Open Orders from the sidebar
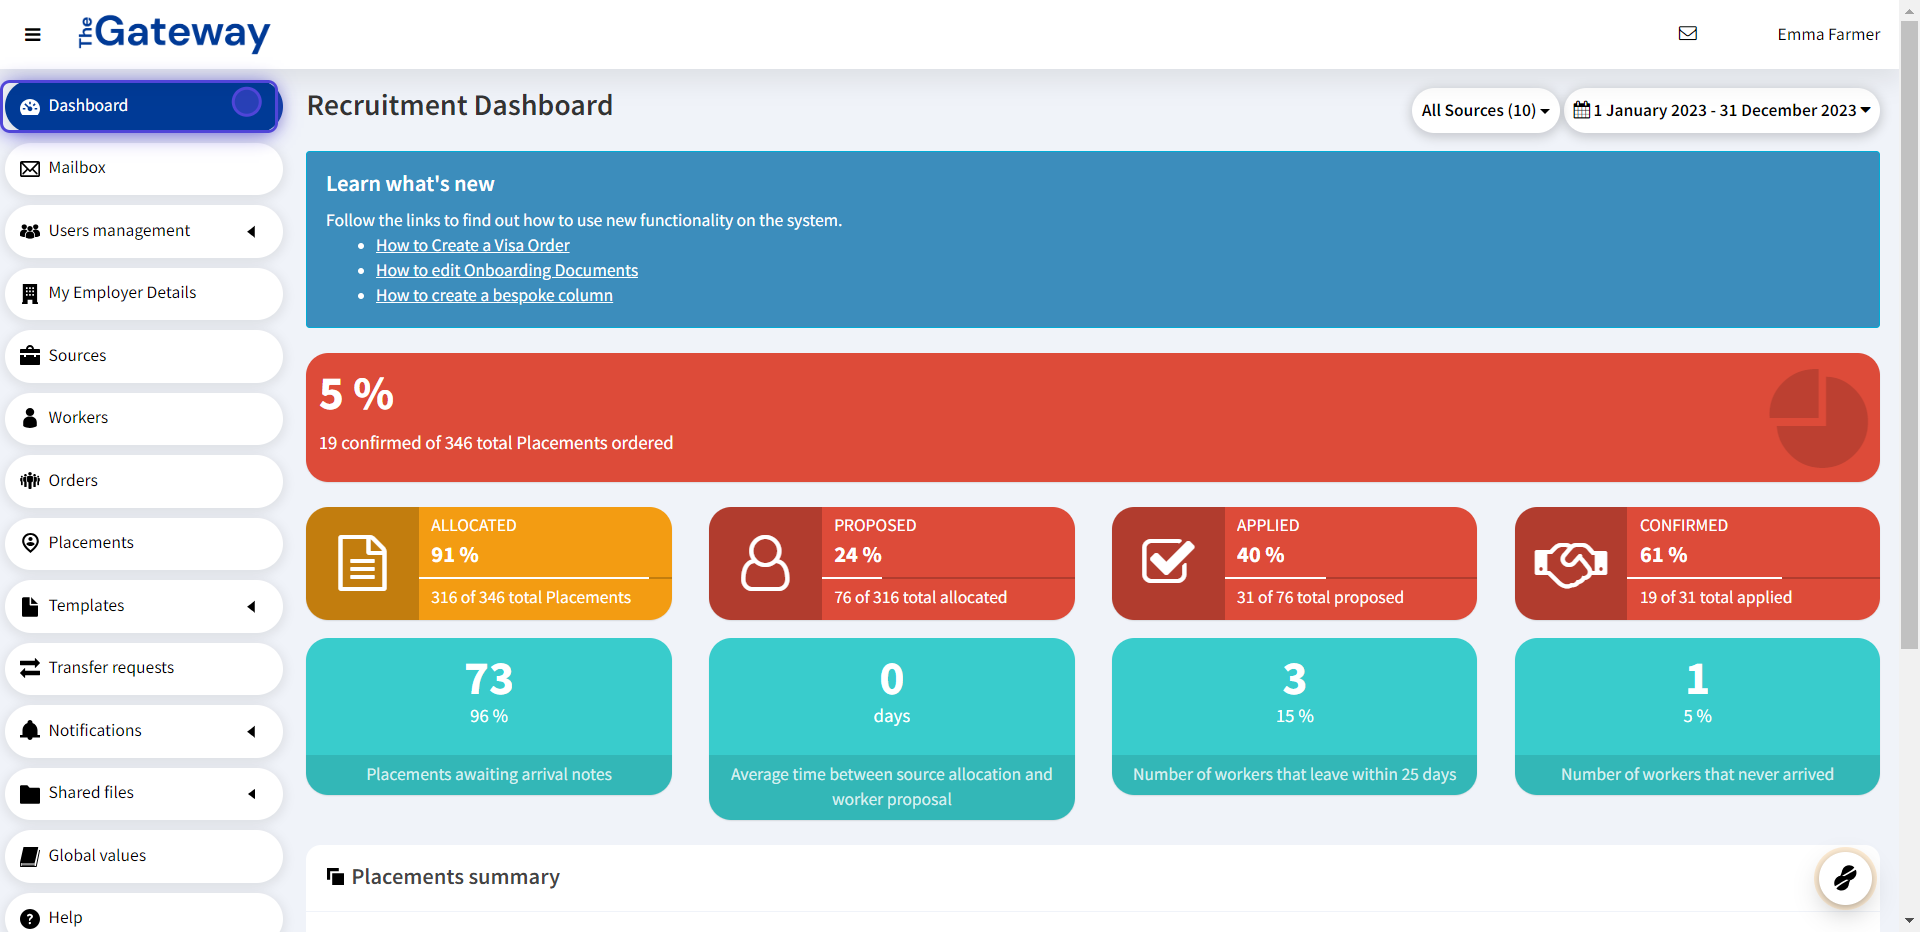The width and height of the screenshot is (1920, 932). click(x=144, y=481)
